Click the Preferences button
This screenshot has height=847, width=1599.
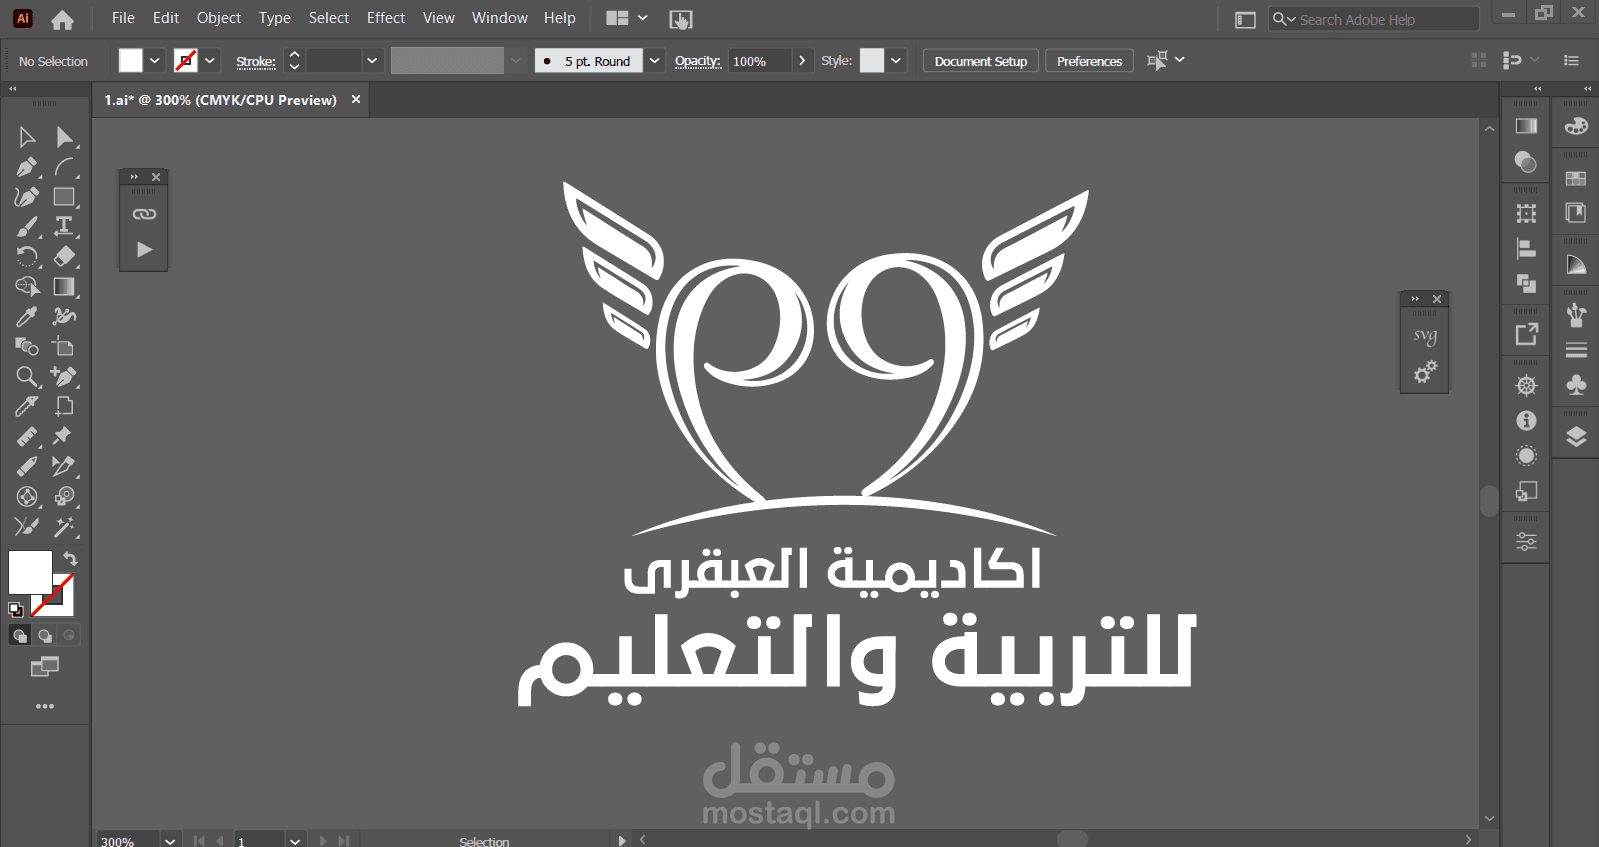pyautogui.click(x=1090, y=61)
